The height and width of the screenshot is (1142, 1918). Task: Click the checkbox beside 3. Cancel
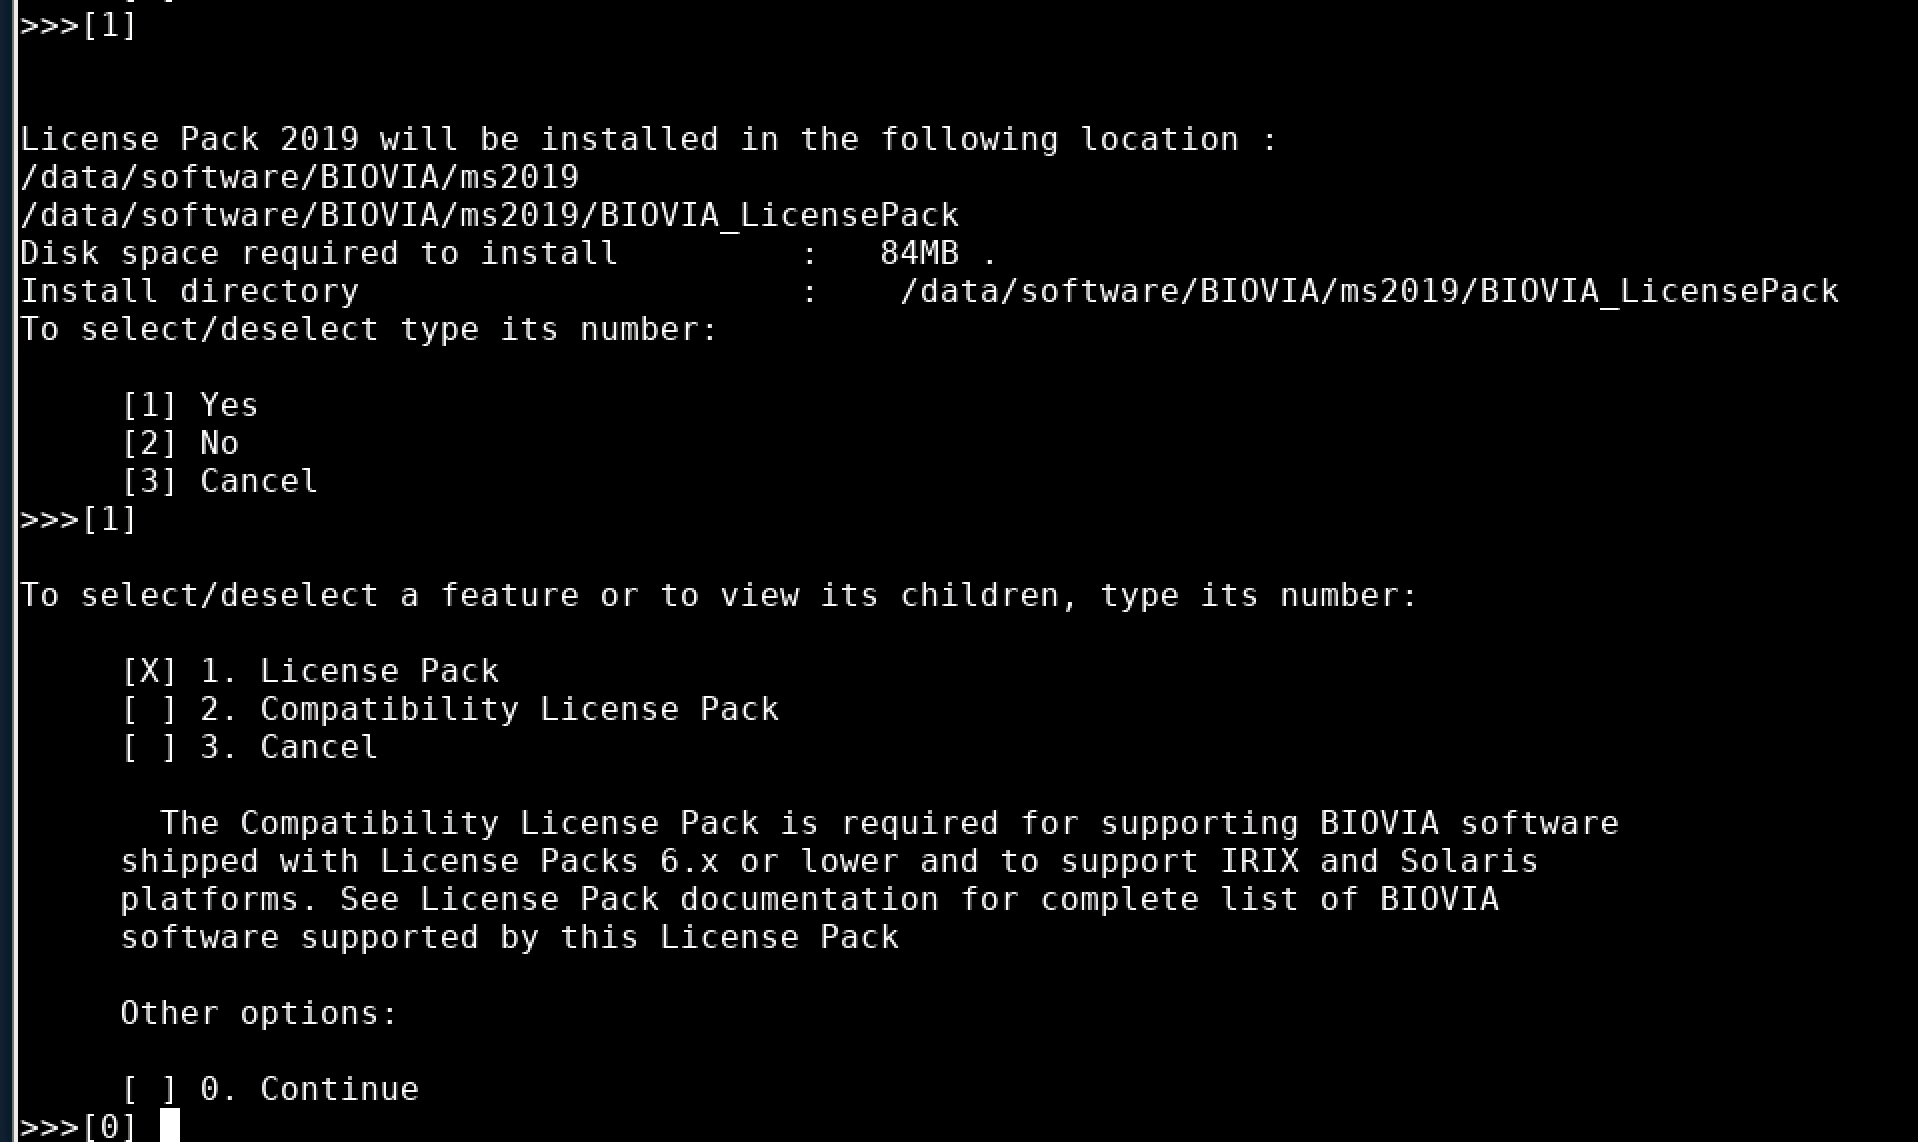tap(149, 747)
